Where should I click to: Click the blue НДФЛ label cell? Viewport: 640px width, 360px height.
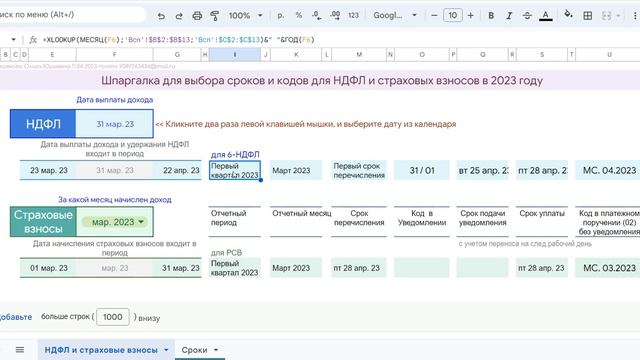[x=43, y=124]
